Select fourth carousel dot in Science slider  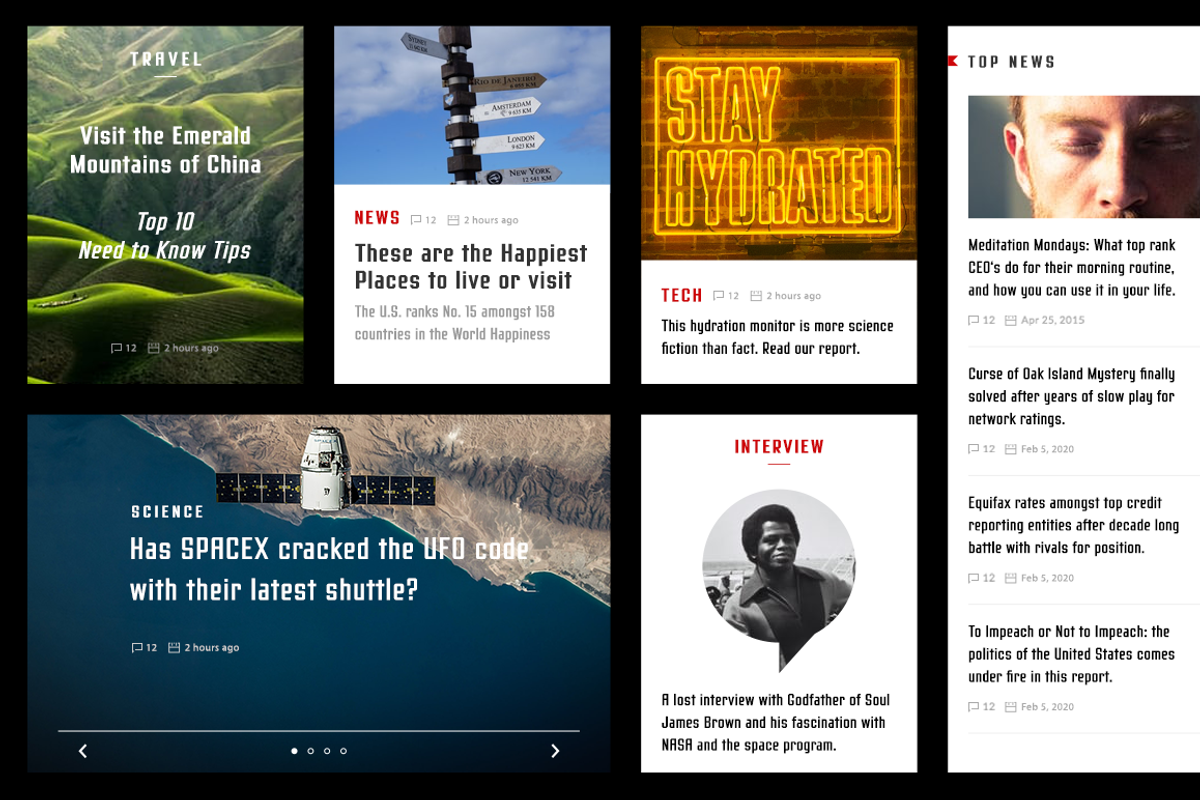(x=343, y=751)
